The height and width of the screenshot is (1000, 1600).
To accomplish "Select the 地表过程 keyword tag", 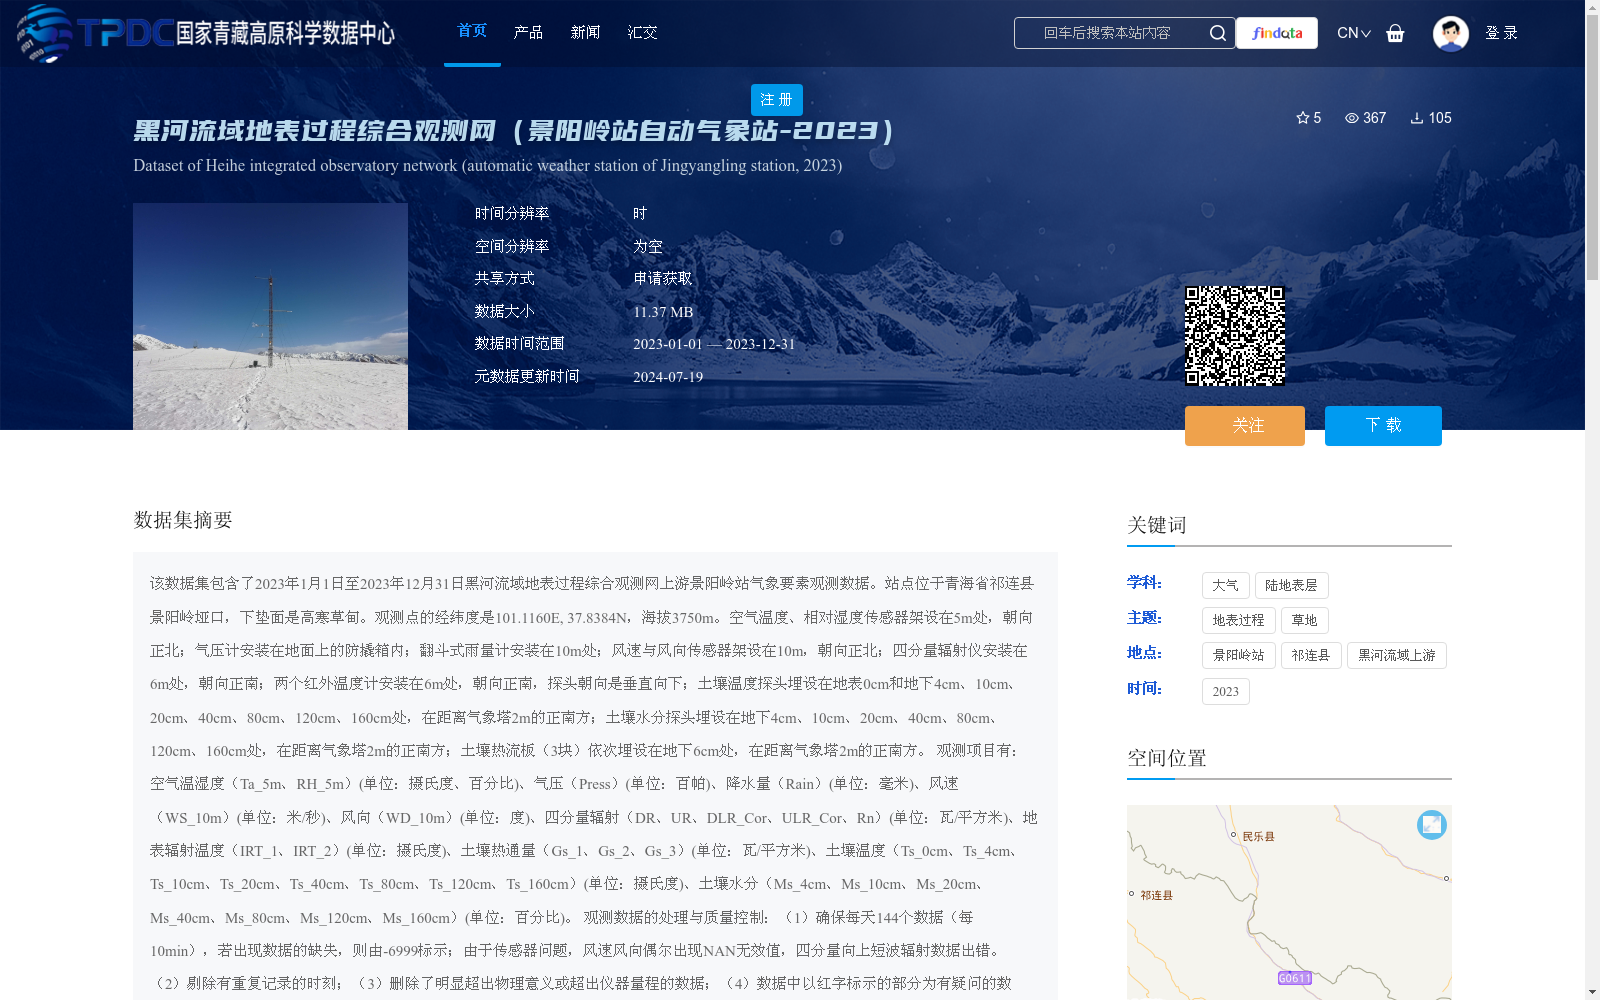I will (x=1238, y=620).
